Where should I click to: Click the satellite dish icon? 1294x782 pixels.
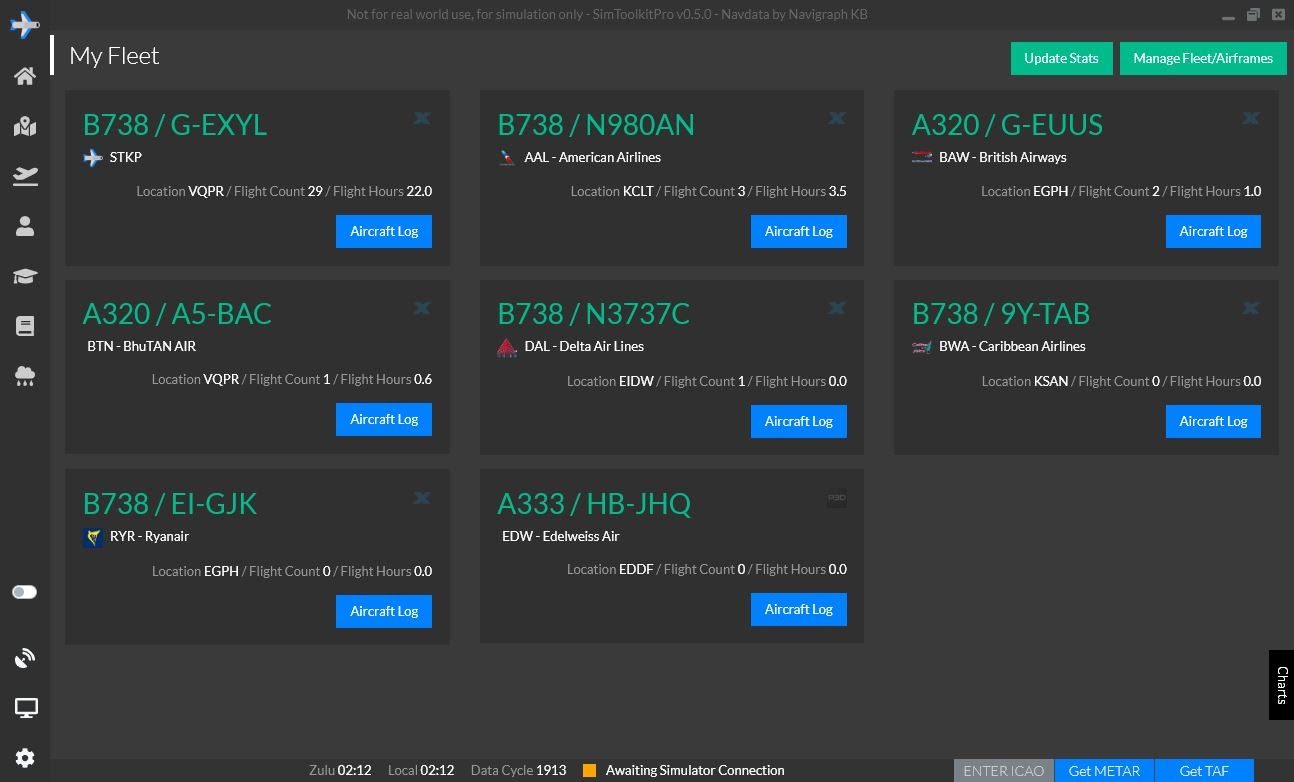pos(25,658)
